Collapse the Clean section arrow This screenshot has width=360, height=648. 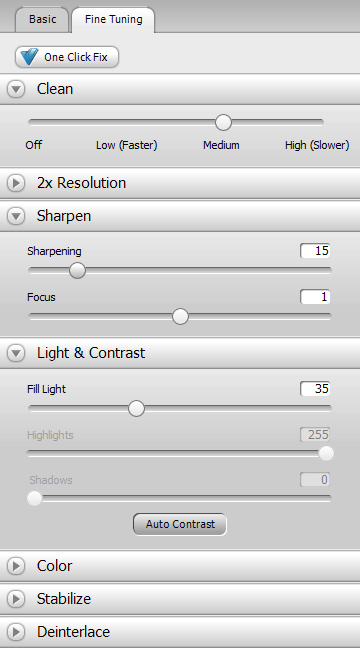(16, 89)
